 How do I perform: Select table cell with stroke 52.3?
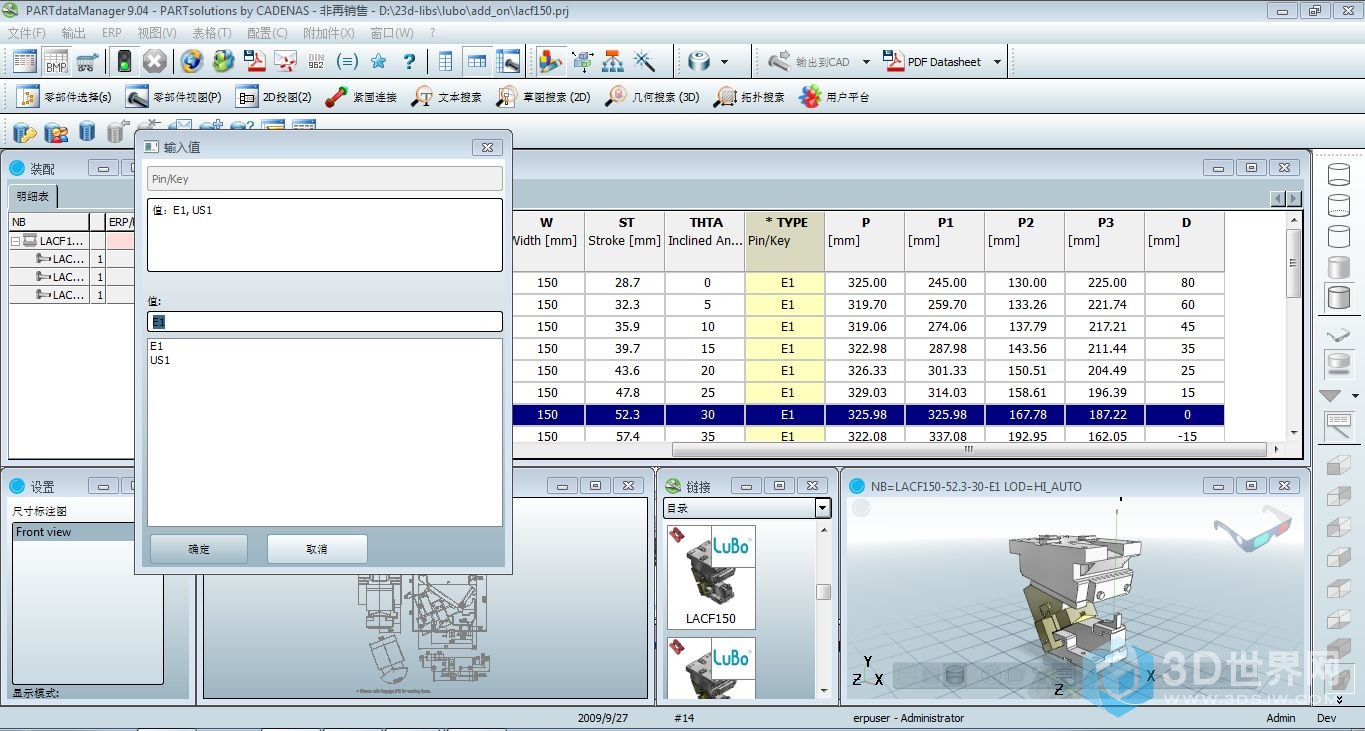click(625, 415)
